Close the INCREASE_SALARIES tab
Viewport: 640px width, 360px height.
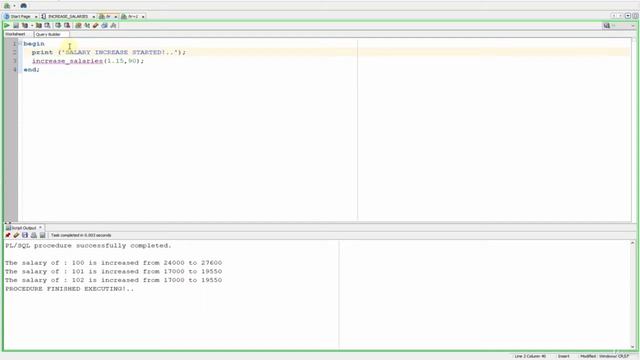93,17
